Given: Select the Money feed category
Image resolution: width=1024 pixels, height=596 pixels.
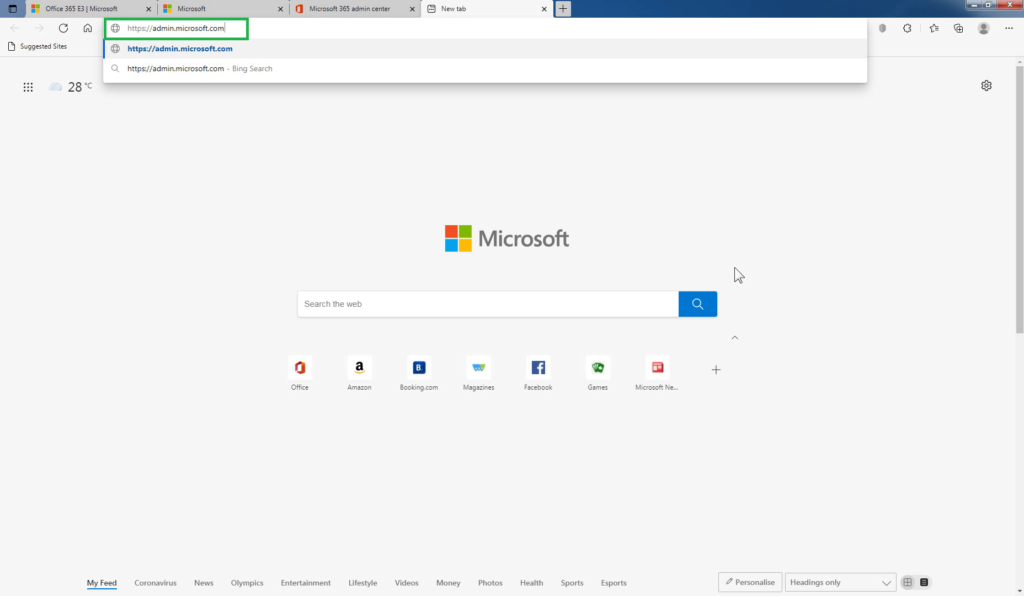Looking at the screenshot, I should point(448,583).
